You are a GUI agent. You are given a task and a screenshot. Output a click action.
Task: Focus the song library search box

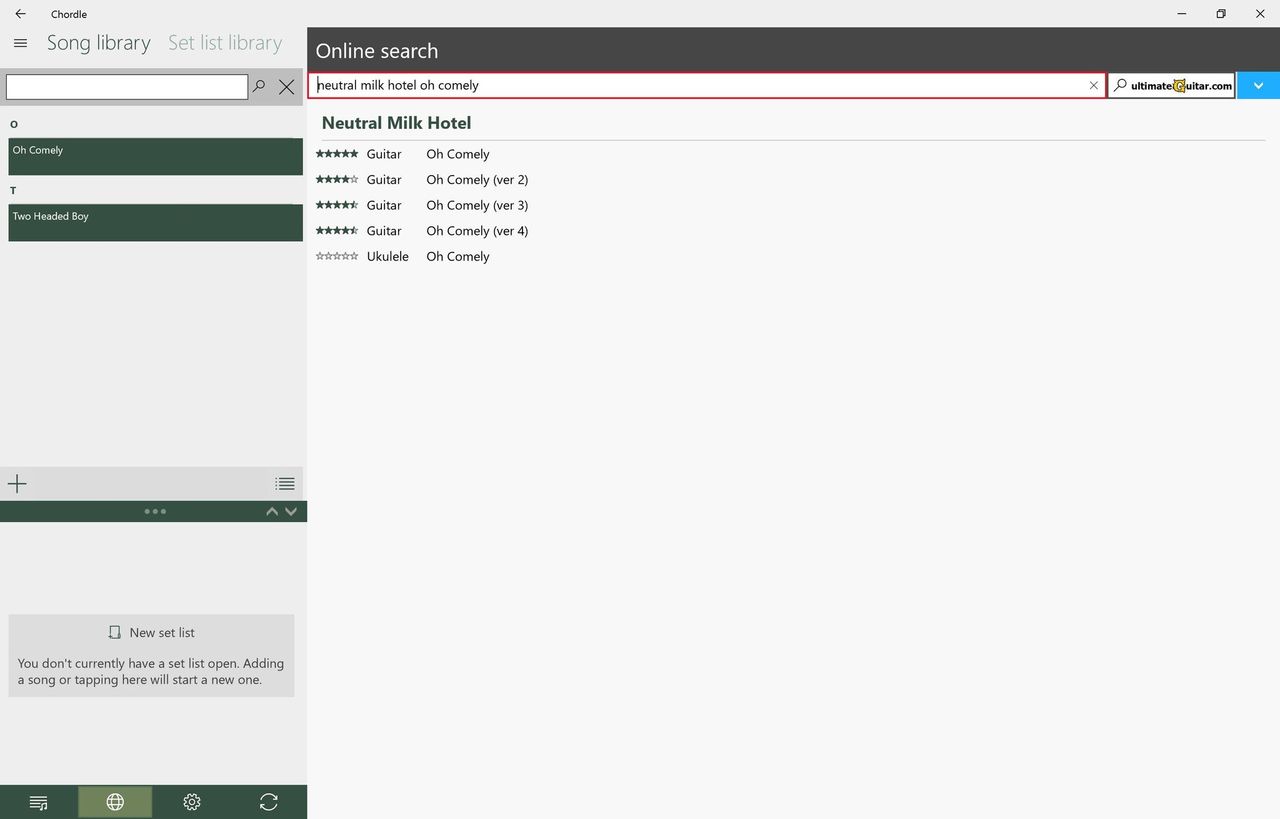tap(127, 87)
